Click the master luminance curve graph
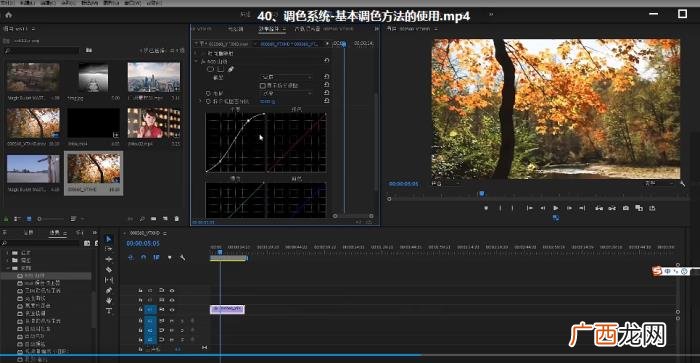This screenshot has width=700, height=363. coord(235,142)
